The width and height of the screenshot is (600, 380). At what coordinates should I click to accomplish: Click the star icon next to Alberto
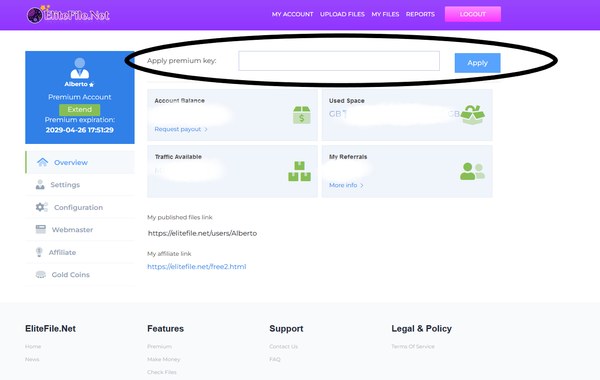pyautogui.click(x=91, y=85)
